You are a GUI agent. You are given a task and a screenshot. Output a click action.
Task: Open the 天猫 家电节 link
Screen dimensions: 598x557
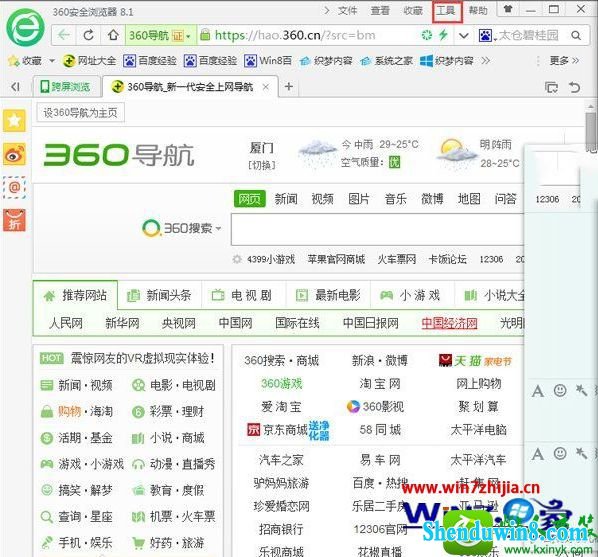[x=475, y=361]
